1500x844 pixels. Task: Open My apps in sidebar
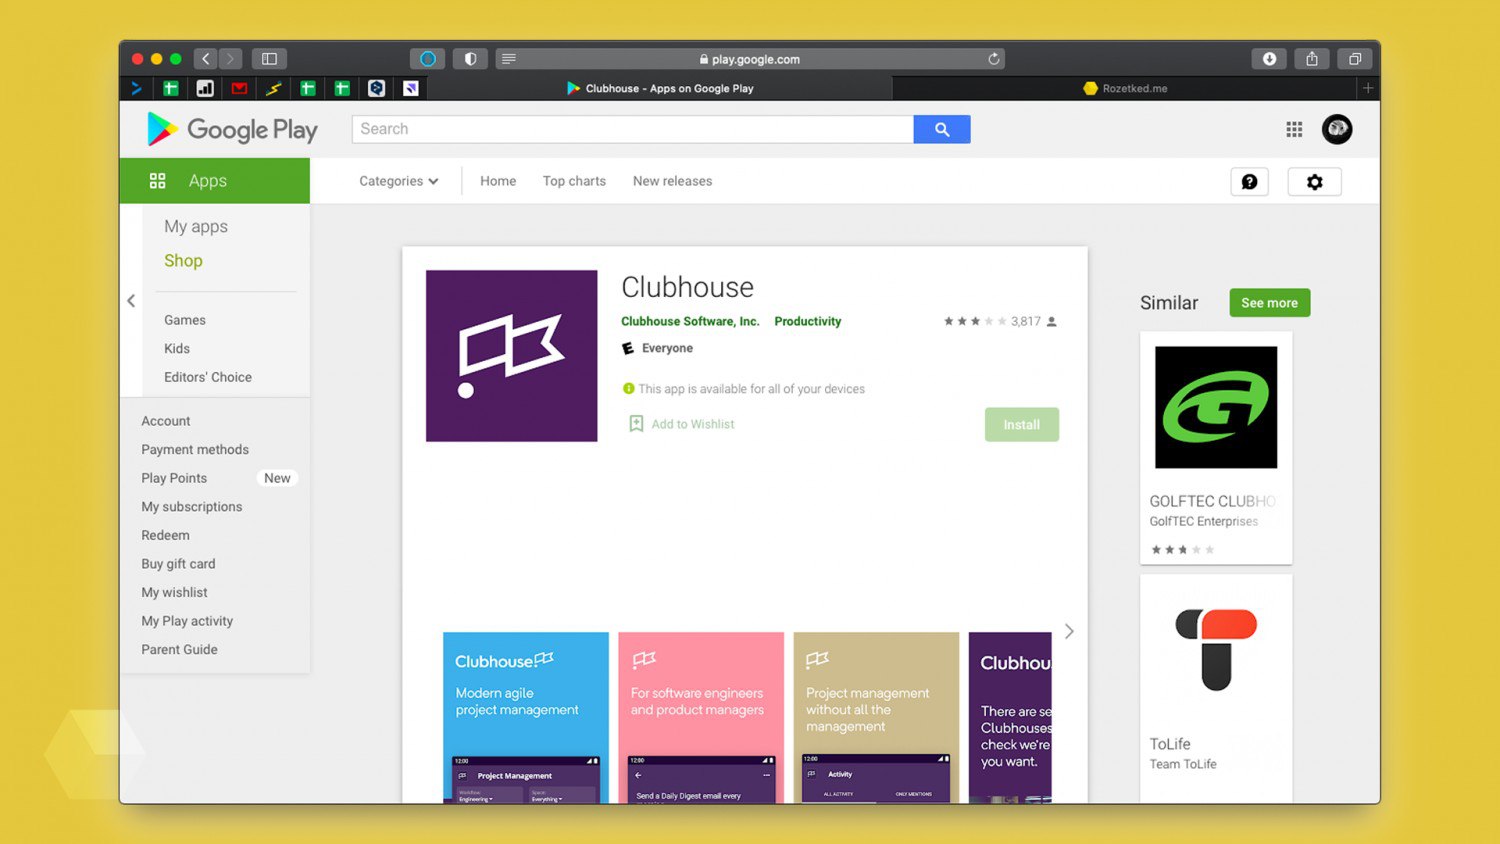(196, 226)
